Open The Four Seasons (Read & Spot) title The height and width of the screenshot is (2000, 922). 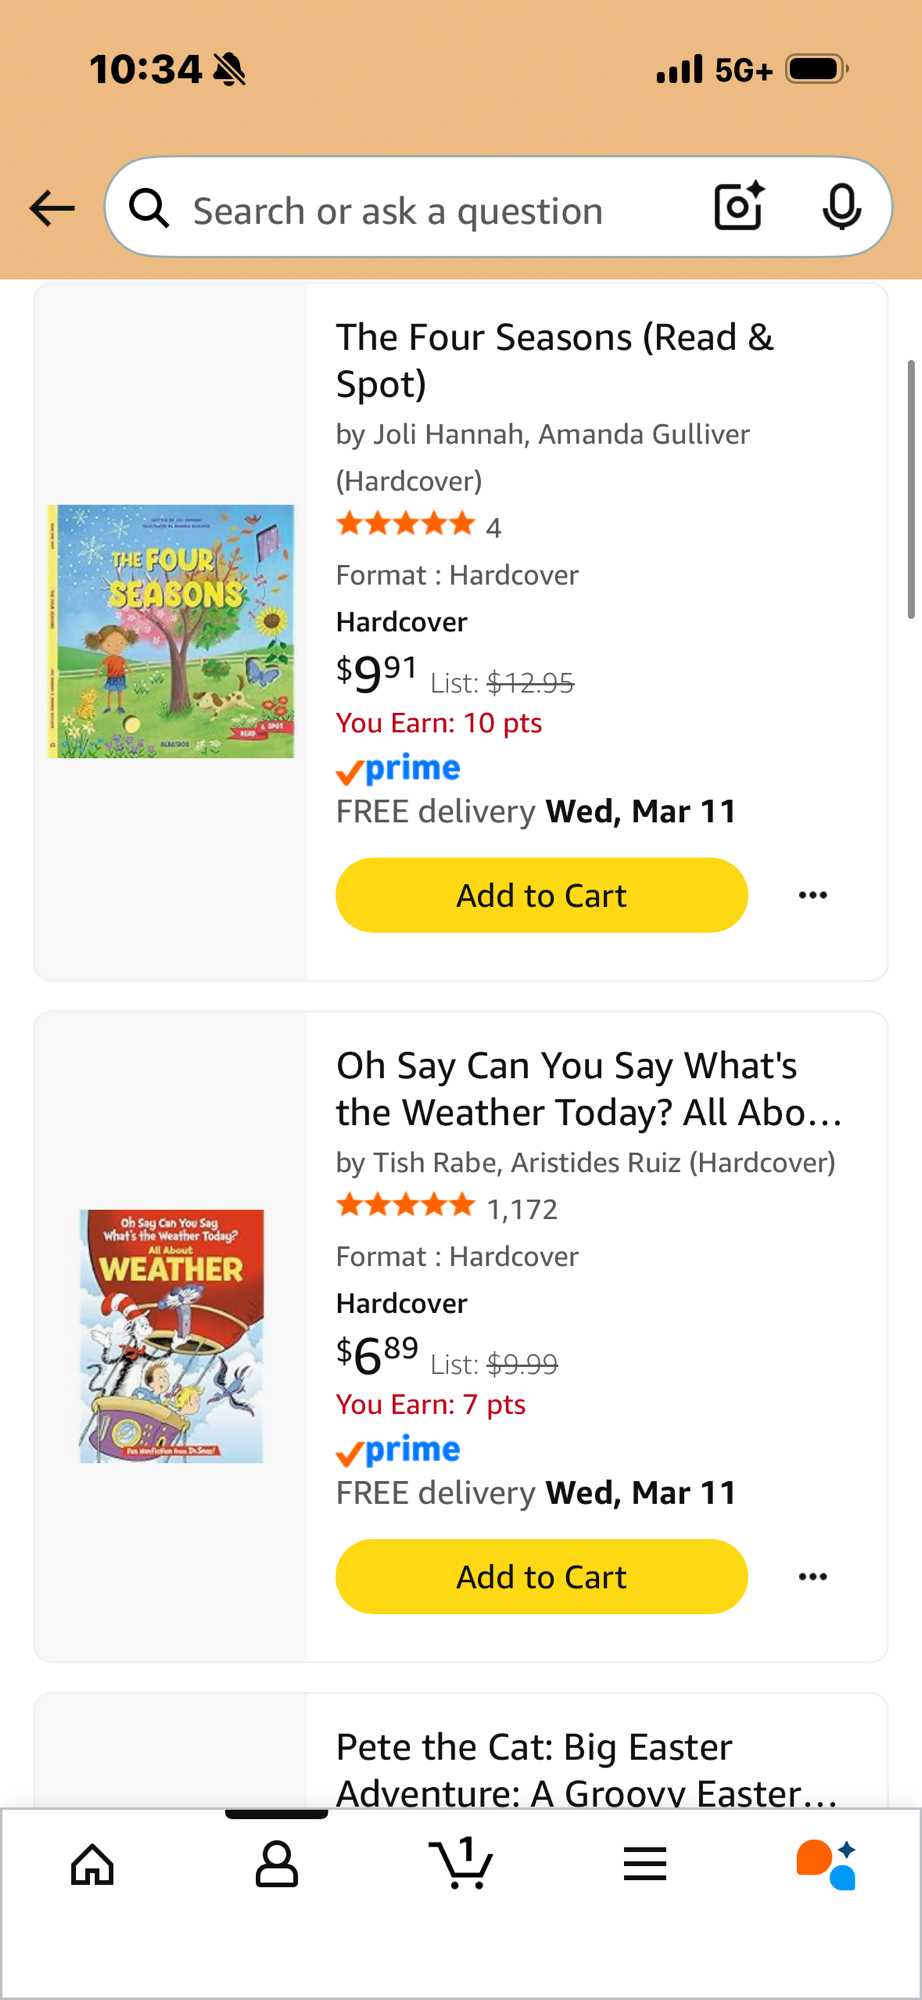(x=554, y=360)
